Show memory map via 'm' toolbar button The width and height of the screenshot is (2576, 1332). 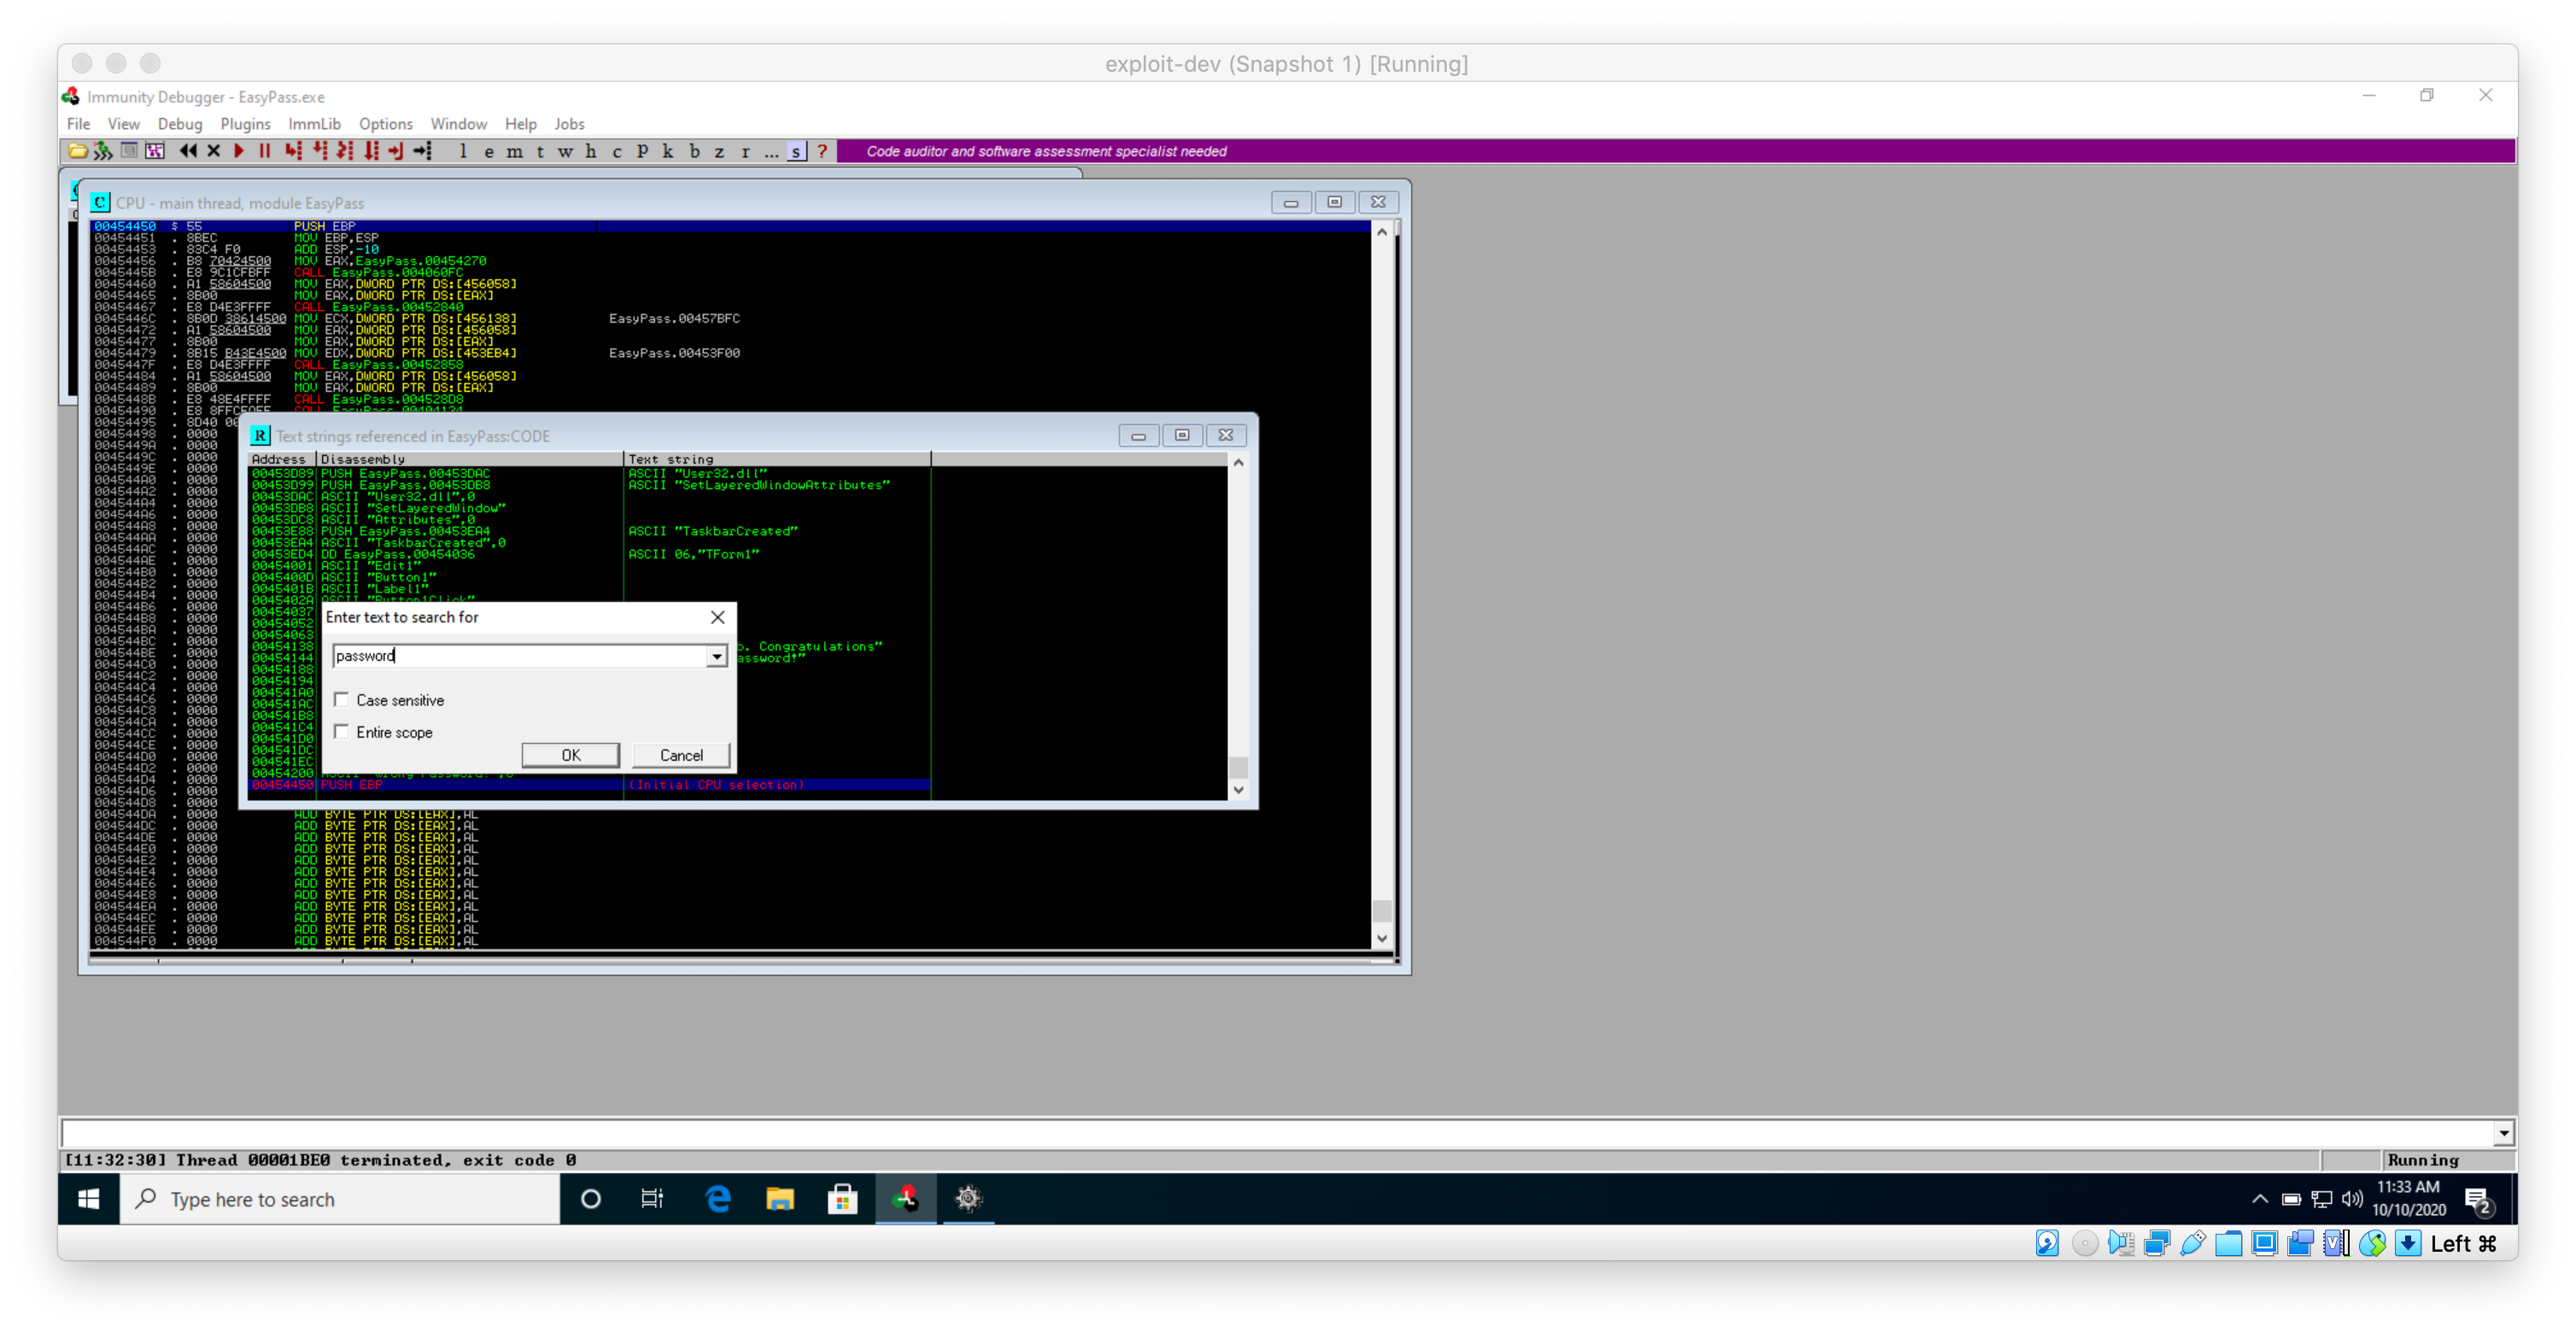pyautogui.click(x=514, y=151)
